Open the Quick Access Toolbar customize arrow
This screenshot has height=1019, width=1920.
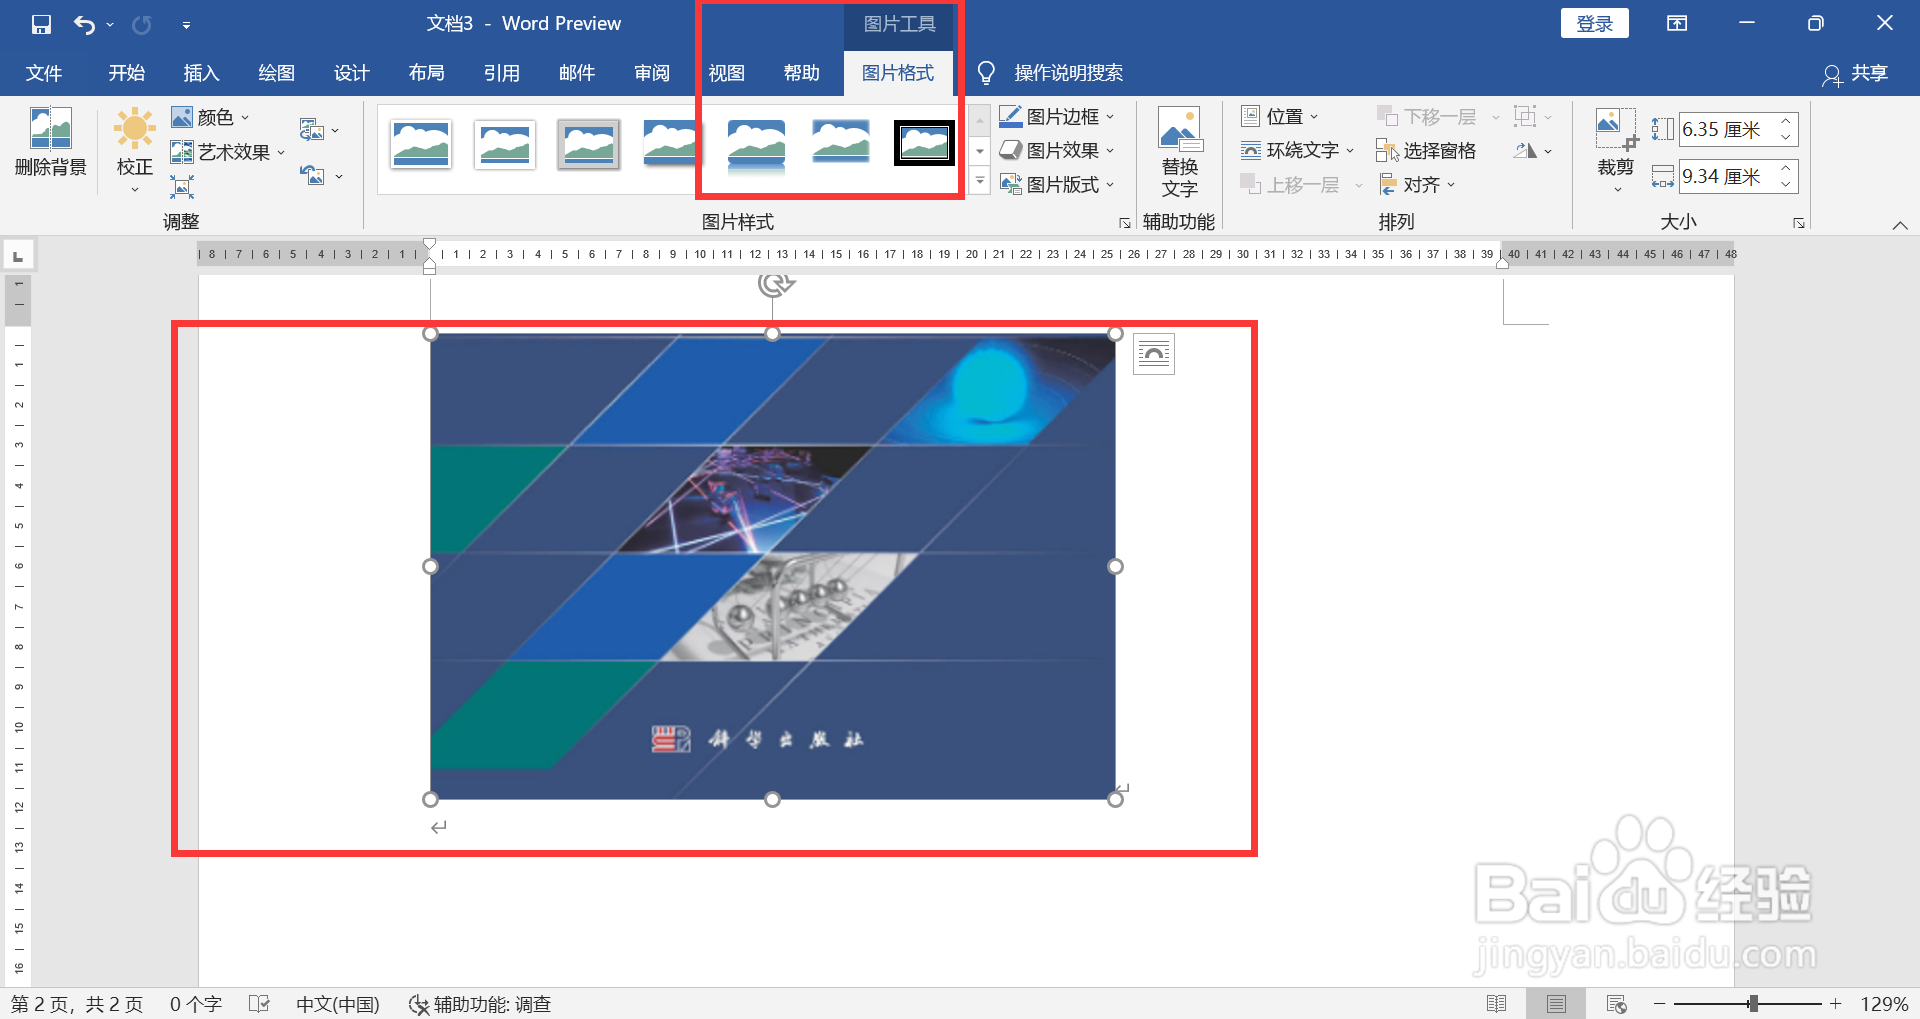point(186,25)
